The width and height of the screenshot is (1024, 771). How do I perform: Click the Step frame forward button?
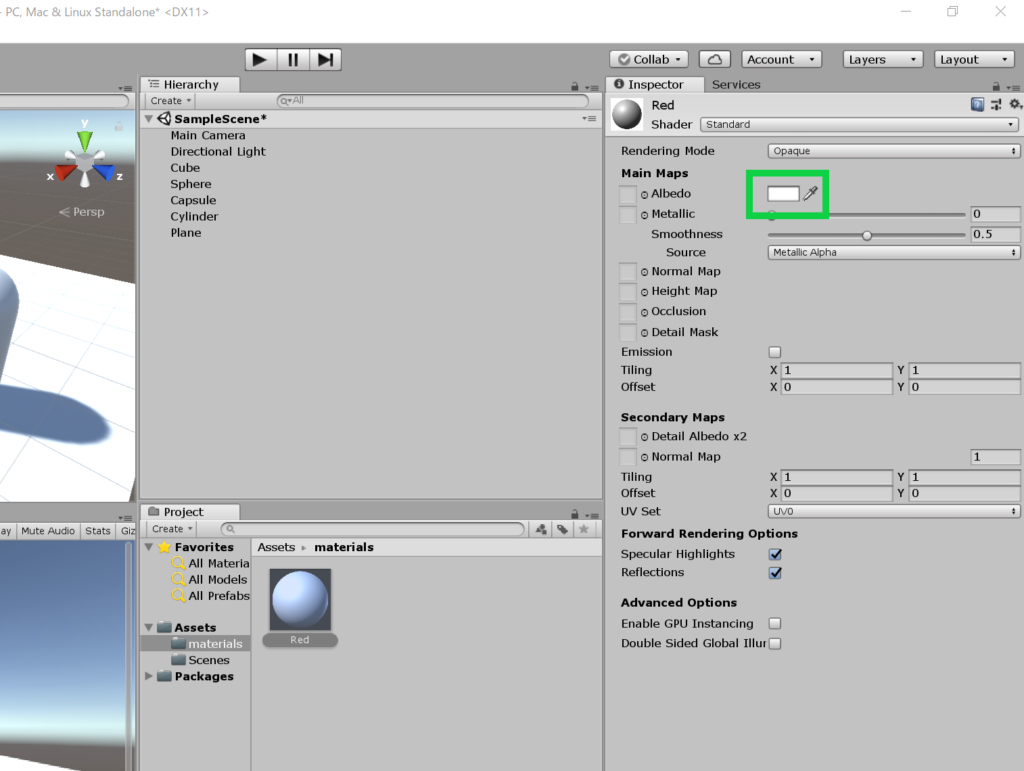pos(325,60)
